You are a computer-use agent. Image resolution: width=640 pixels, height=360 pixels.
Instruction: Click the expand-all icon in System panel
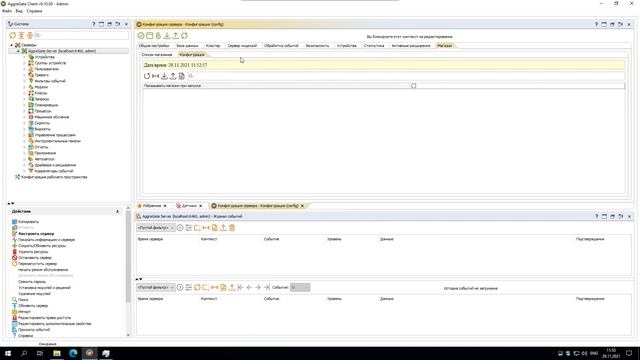(21, 36)
